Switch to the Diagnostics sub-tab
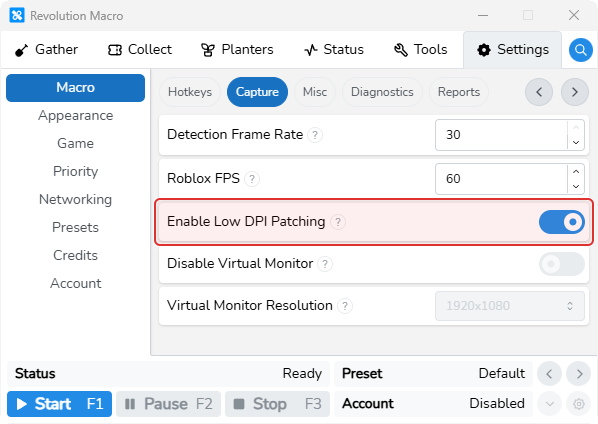This screenshot has height=424, width=598. tap(382, 92)
